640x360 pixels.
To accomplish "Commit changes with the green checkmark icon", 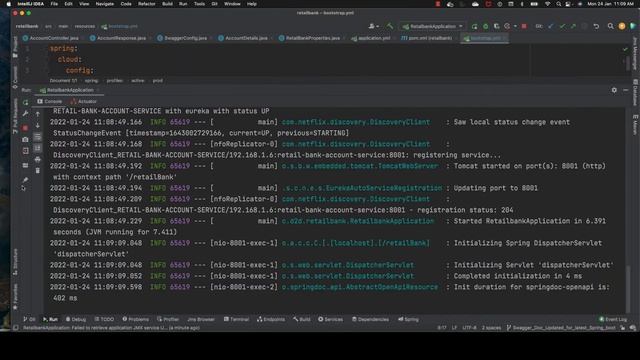I will pos(562,26).
